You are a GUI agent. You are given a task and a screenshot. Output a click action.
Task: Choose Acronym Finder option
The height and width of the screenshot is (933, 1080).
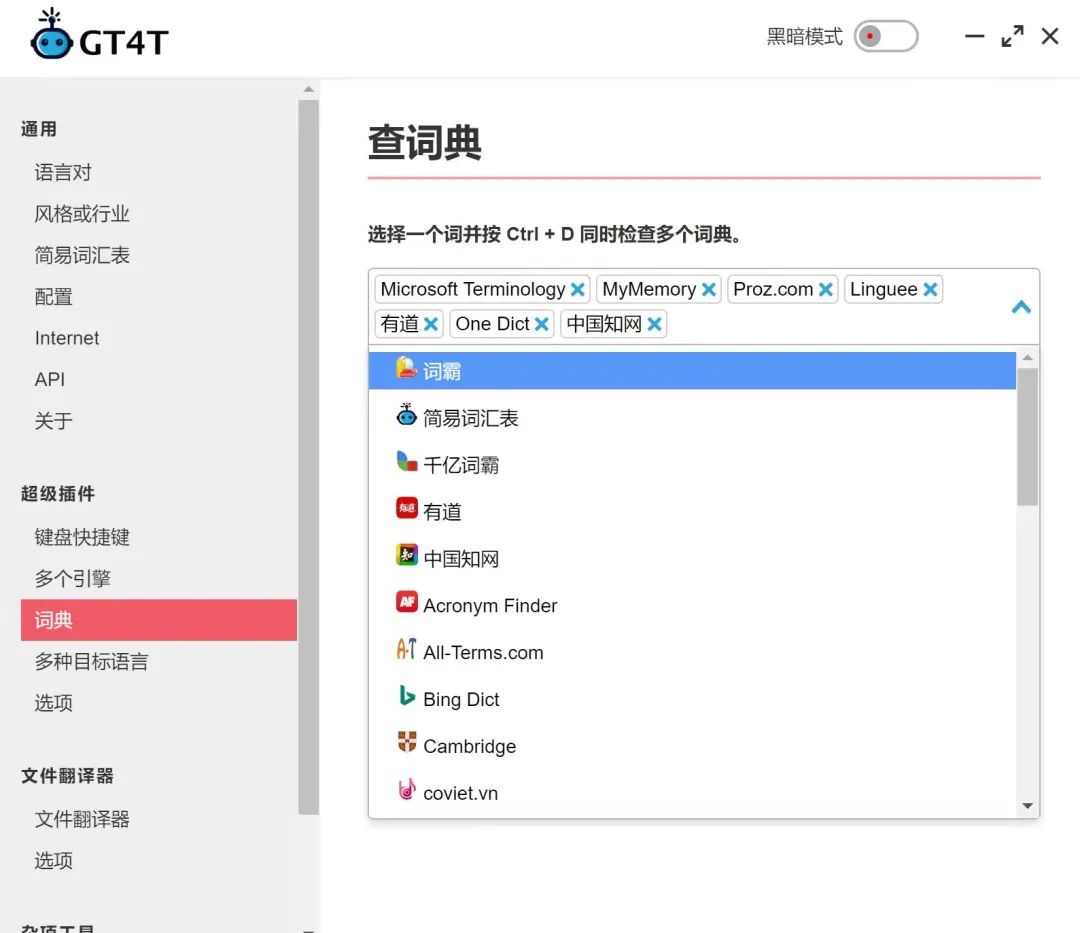click(x=692, y=605)
